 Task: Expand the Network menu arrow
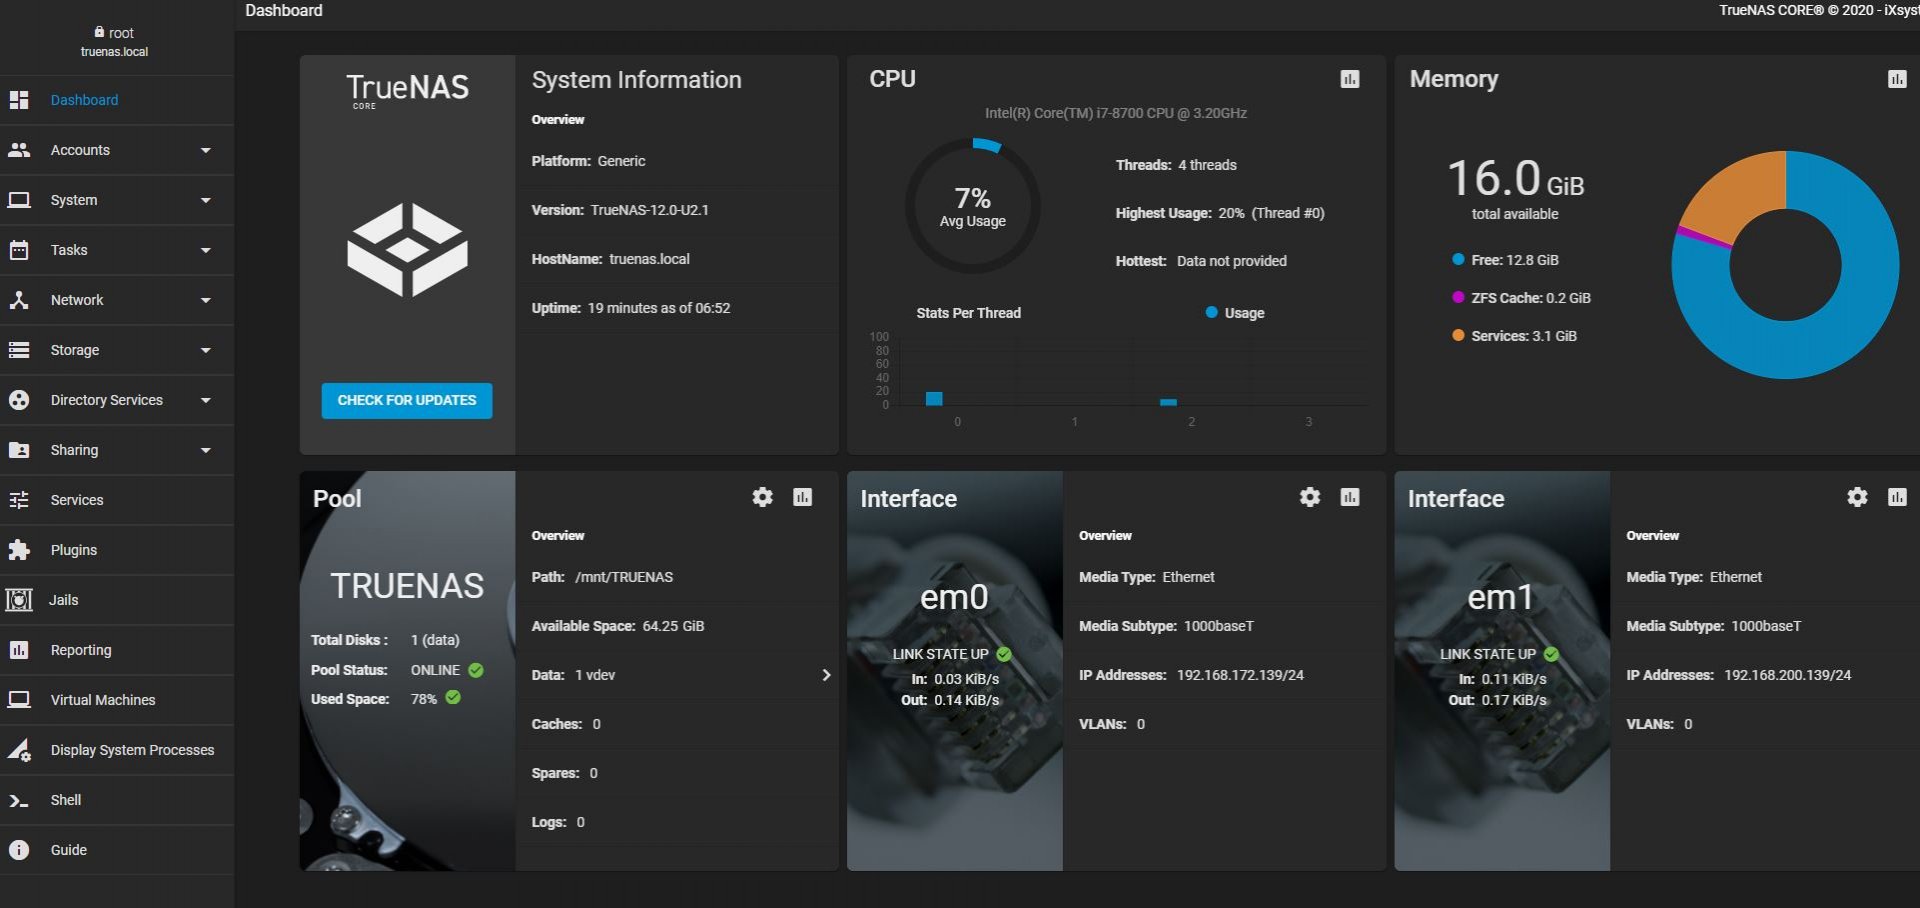coord(206,300)
